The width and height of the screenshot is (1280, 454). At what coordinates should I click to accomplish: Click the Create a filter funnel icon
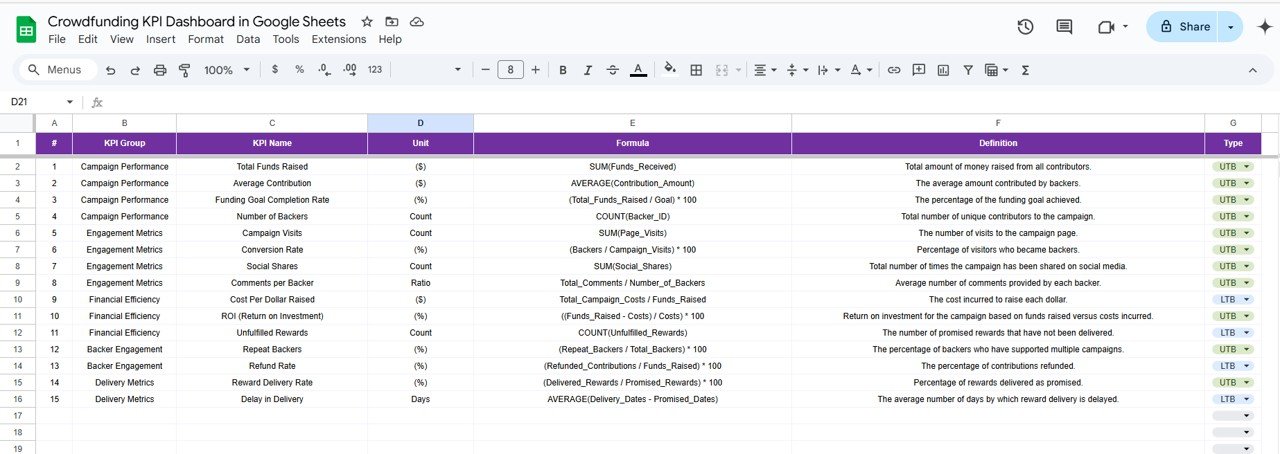968,70
